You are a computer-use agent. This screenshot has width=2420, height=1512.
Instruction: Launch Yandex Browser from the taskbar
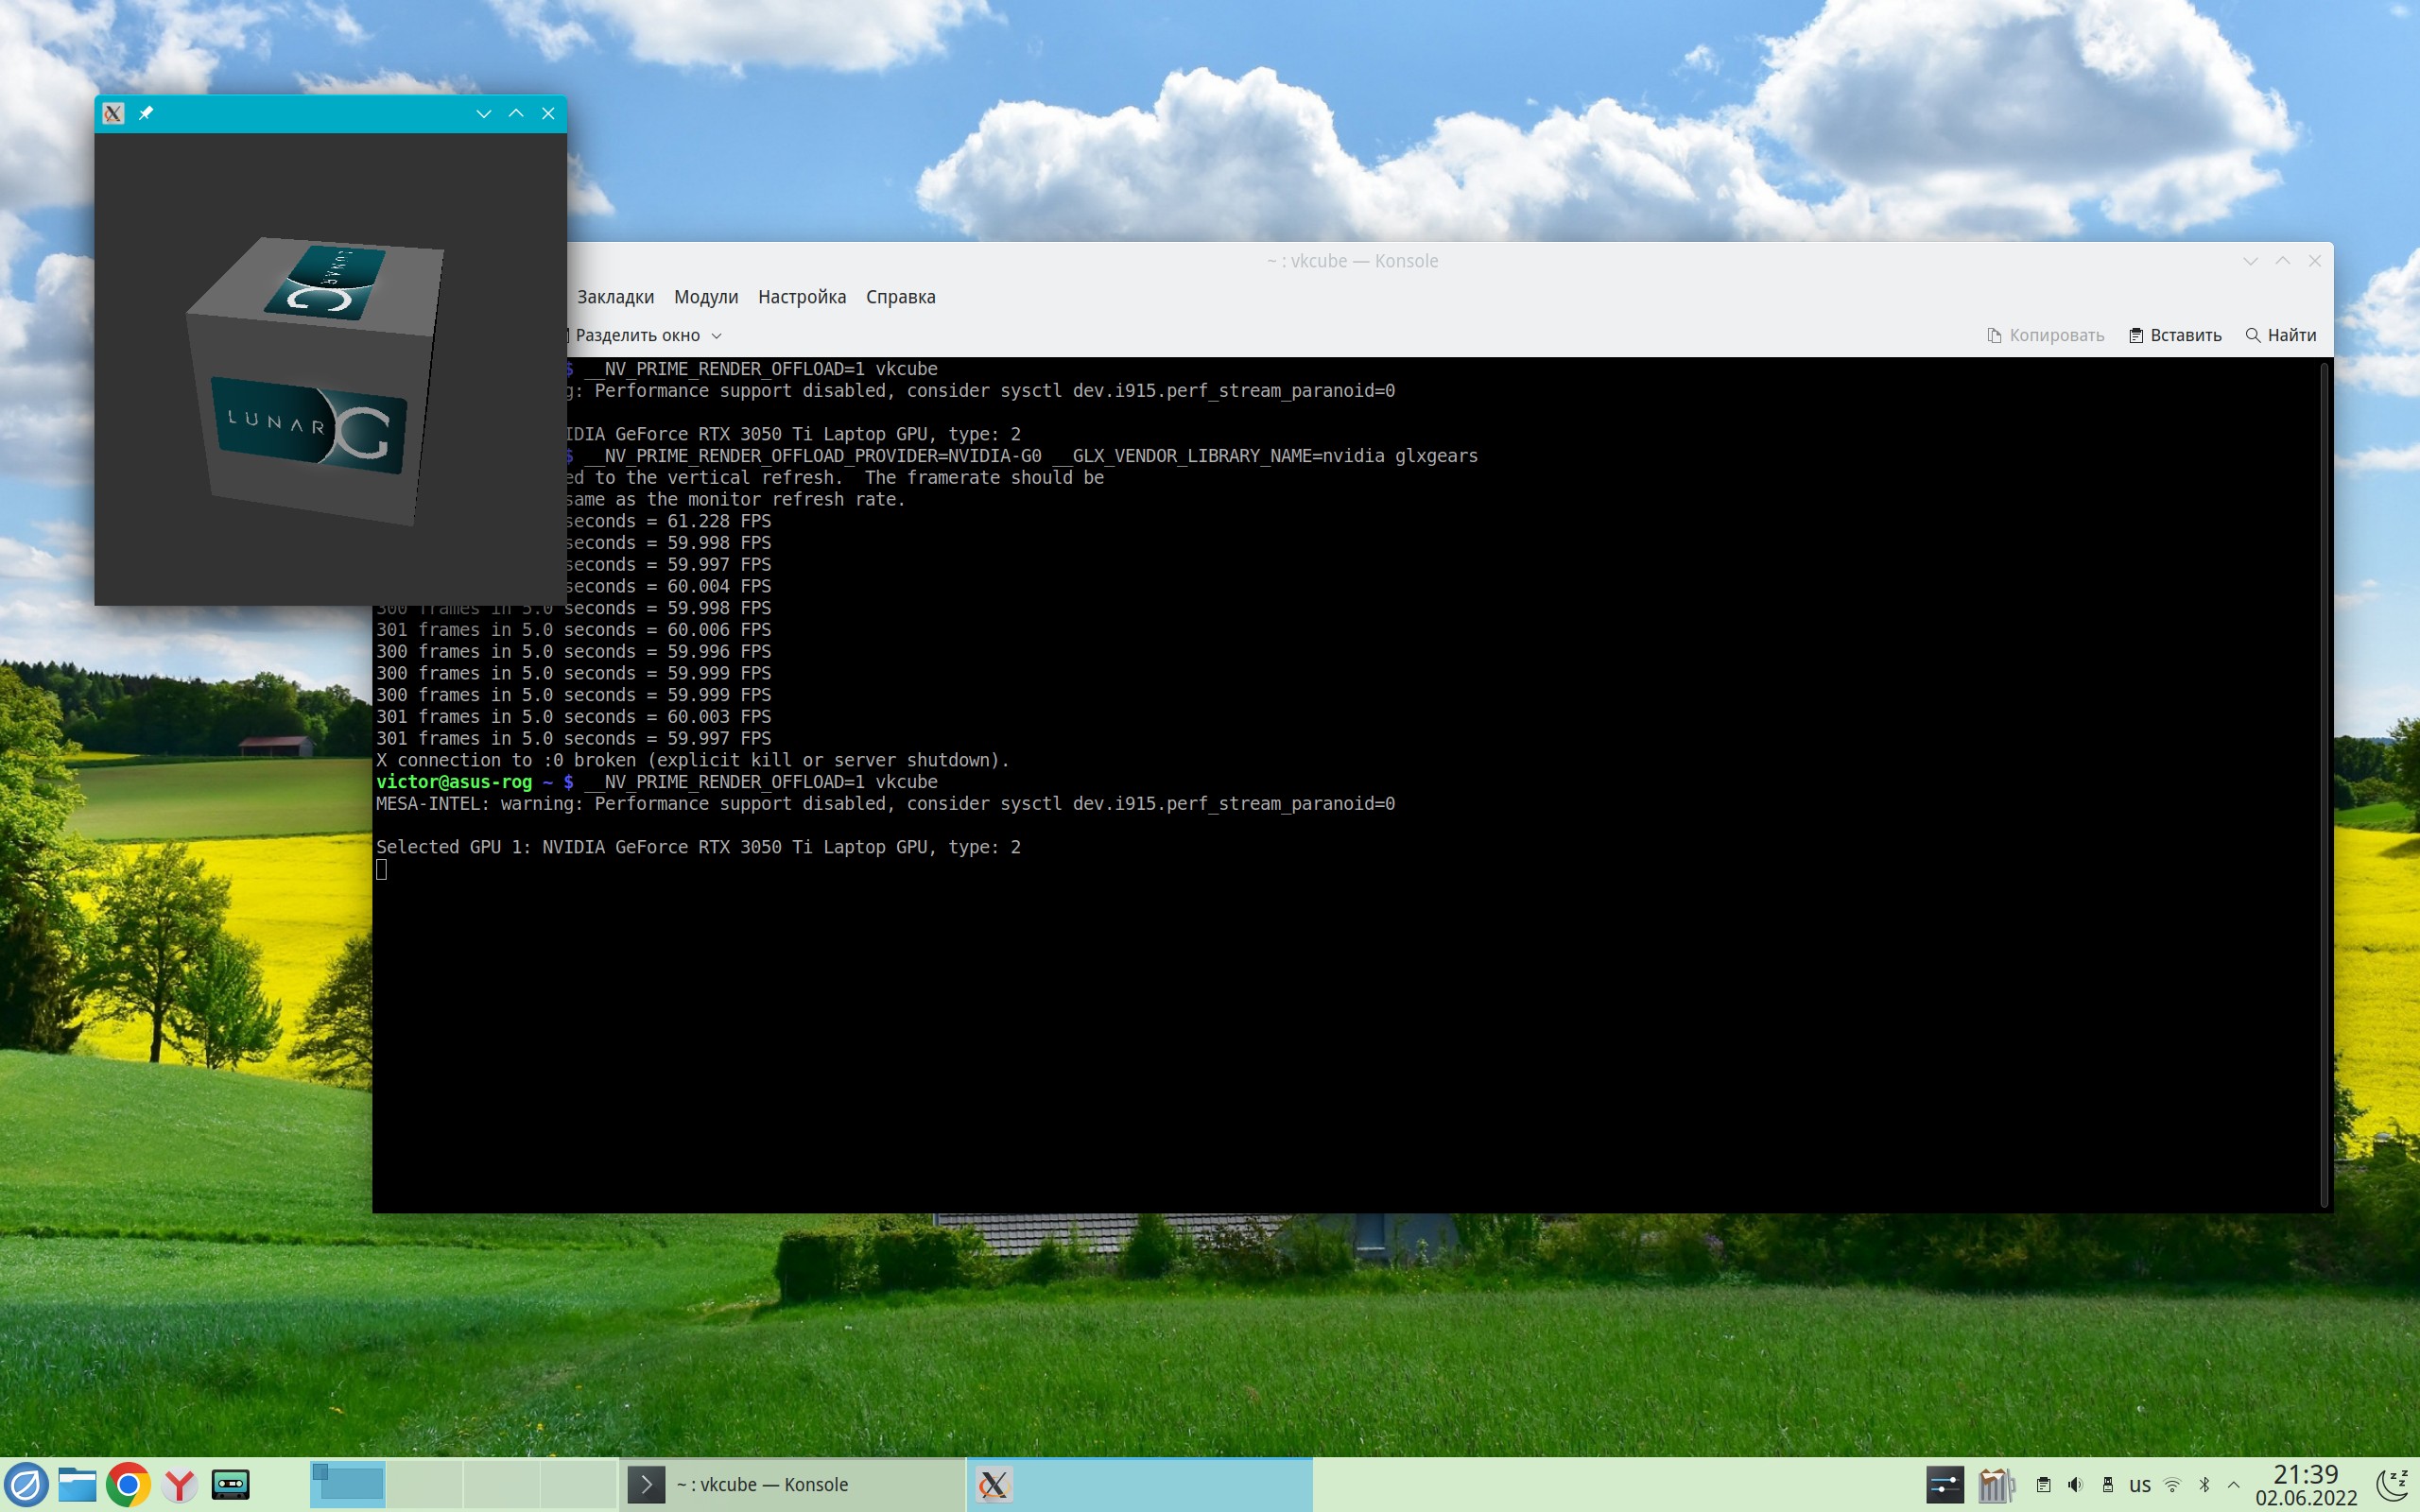[180, 1484]
